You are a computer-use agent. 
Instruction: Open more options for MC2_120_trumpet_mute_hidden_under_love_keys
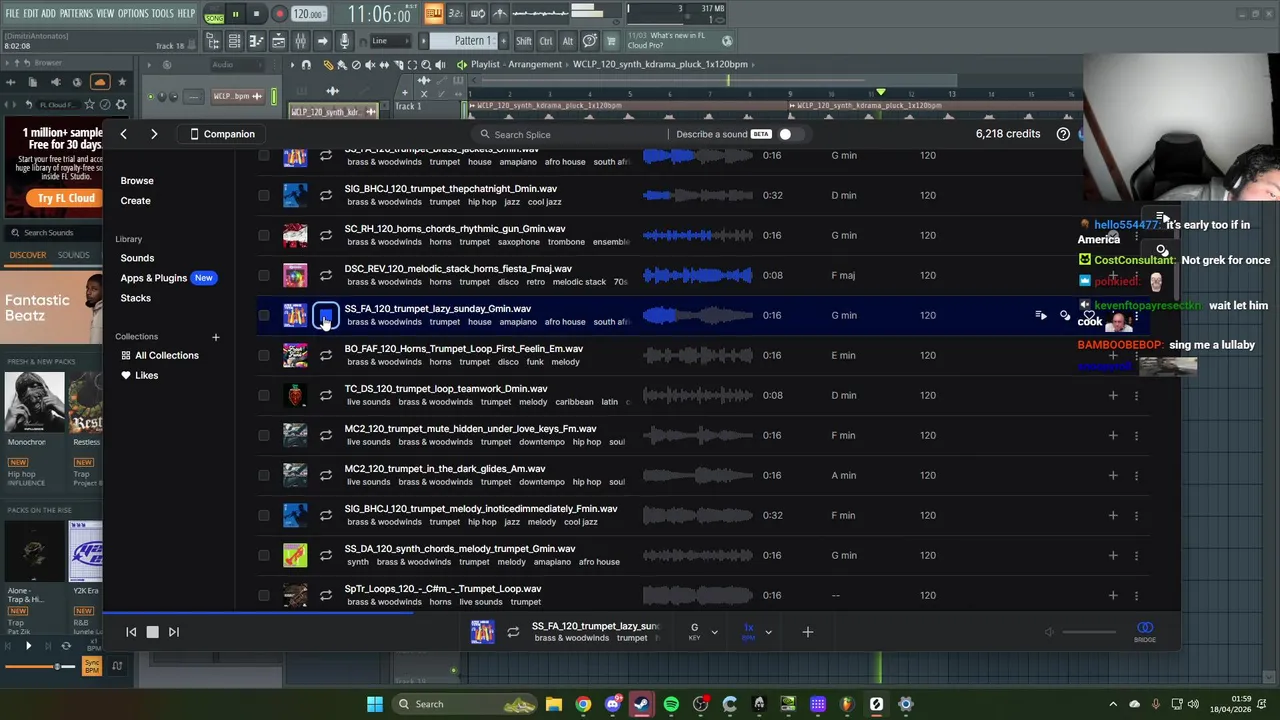[x=1136, y=435]
